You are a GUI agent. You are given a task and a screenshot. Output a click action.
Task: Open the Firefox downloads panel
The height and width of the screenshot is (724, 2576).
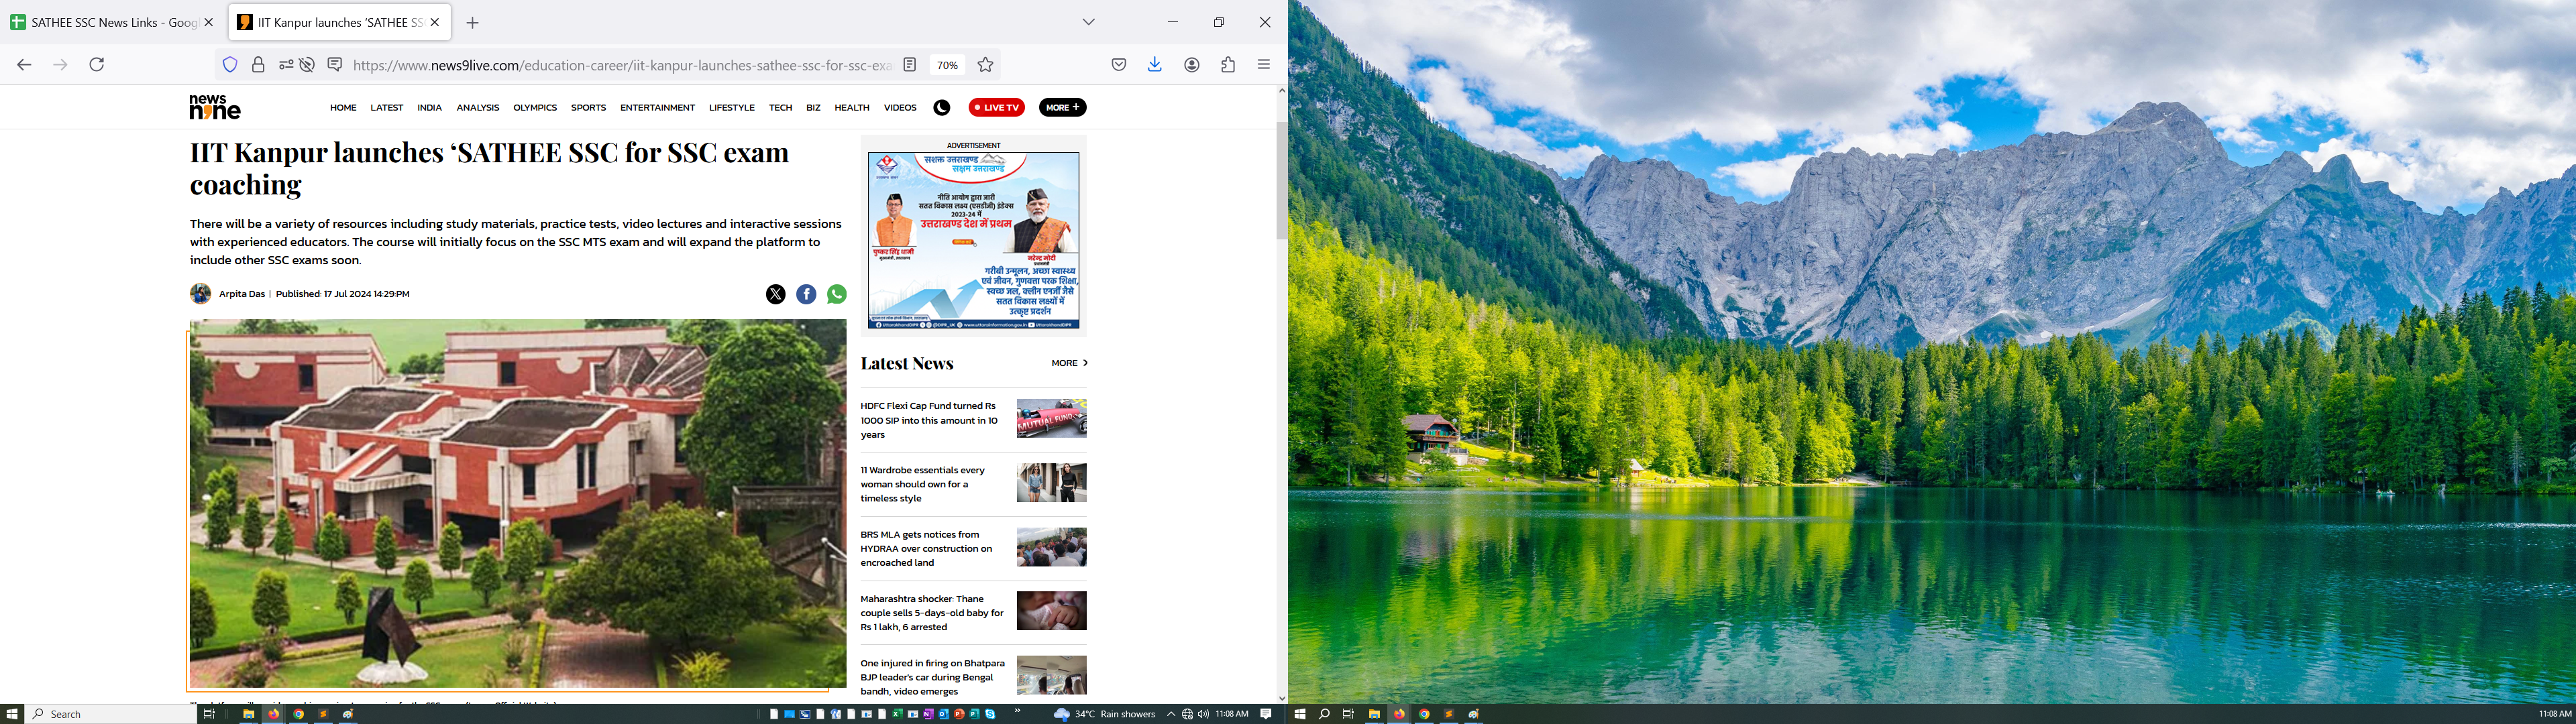1155,65
